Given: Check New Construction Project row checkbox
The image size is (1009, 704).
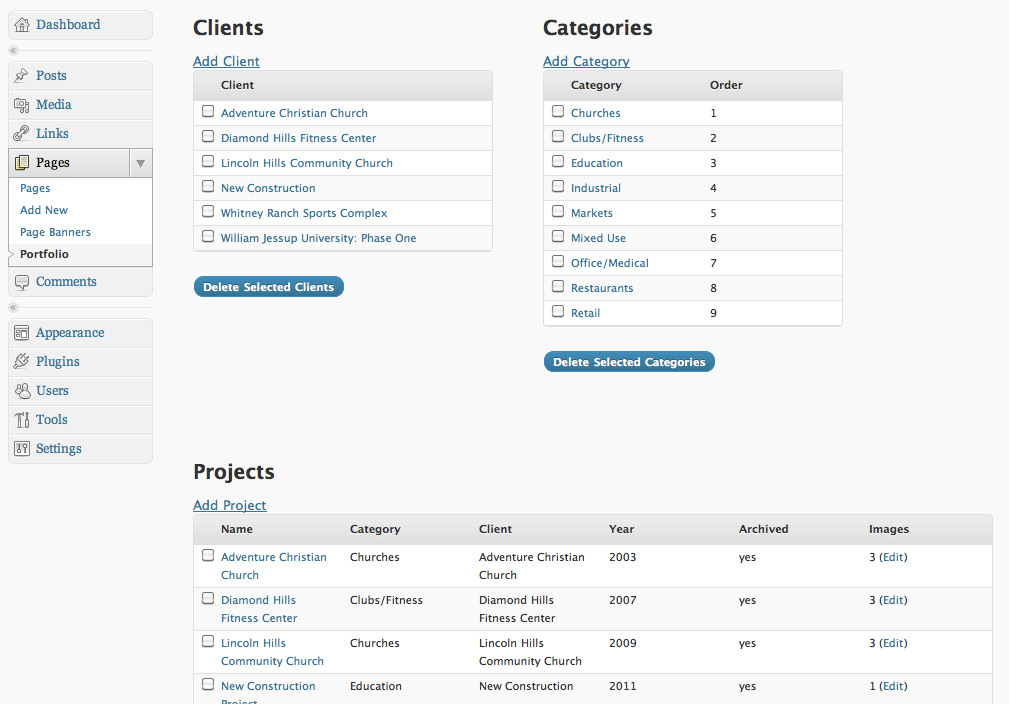Looking at the screenshot, I should coord(208,685).
